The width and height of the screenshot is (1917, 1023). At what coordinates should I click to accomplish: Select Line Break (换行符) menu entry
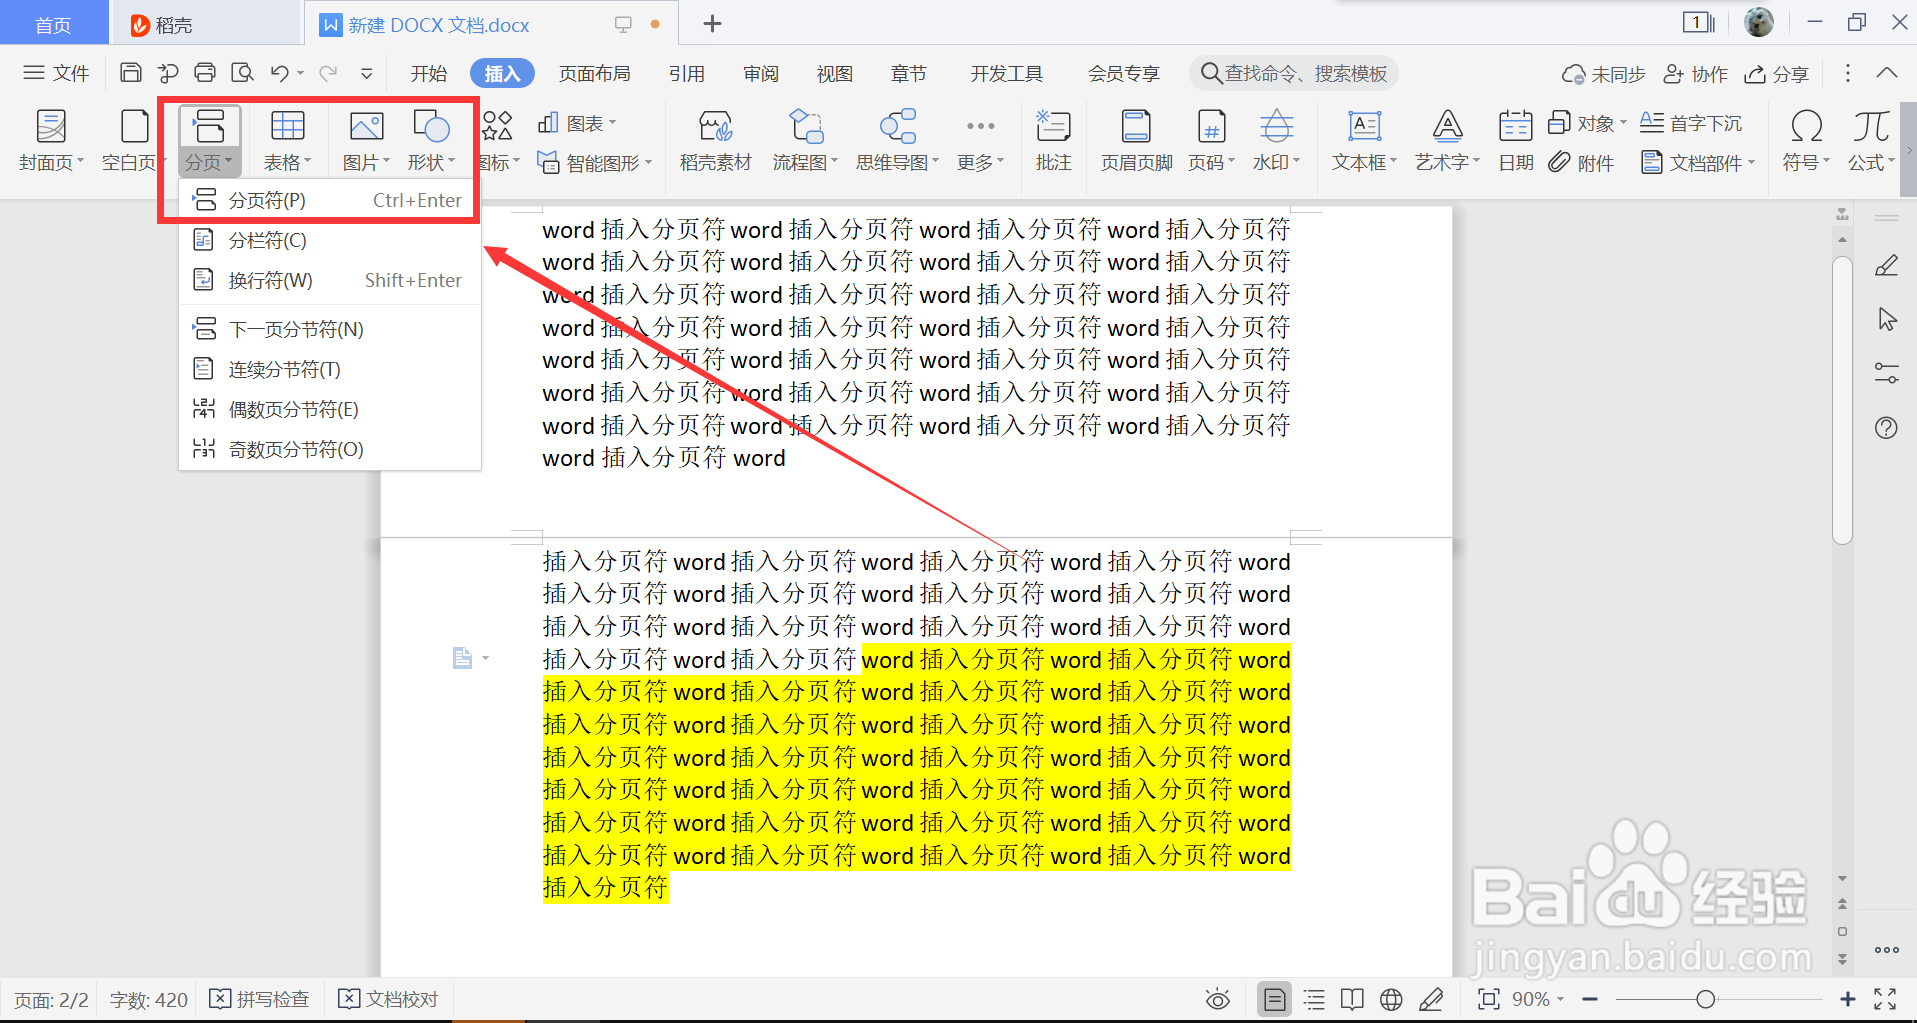tap(330, 280)
